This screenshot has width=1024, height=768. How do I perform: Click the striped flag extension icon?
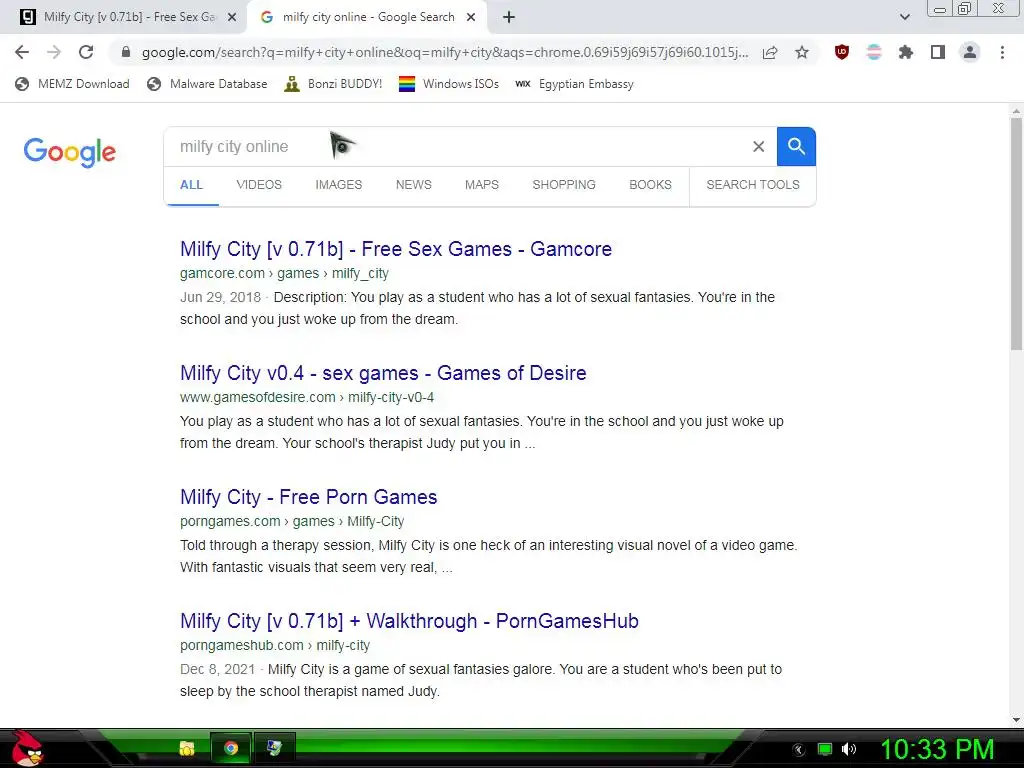pos(874,52)
